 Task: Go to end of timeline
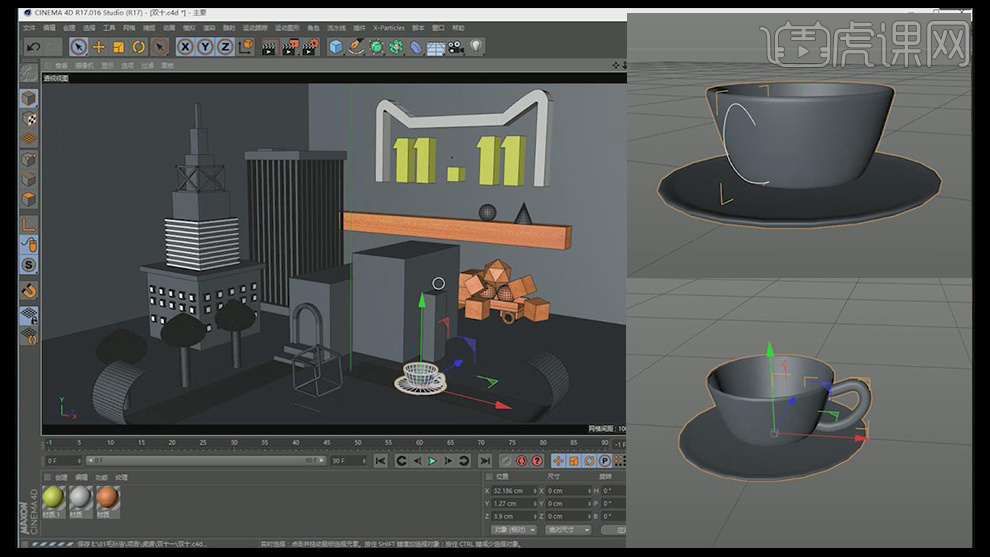pos(485,461)
